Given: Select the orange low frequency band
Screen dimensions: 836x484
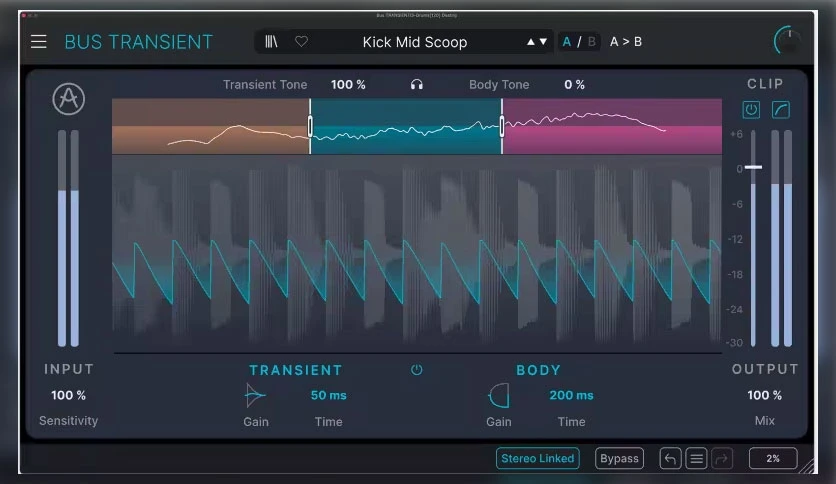Looking at the screenshot, I should [211, 126].
